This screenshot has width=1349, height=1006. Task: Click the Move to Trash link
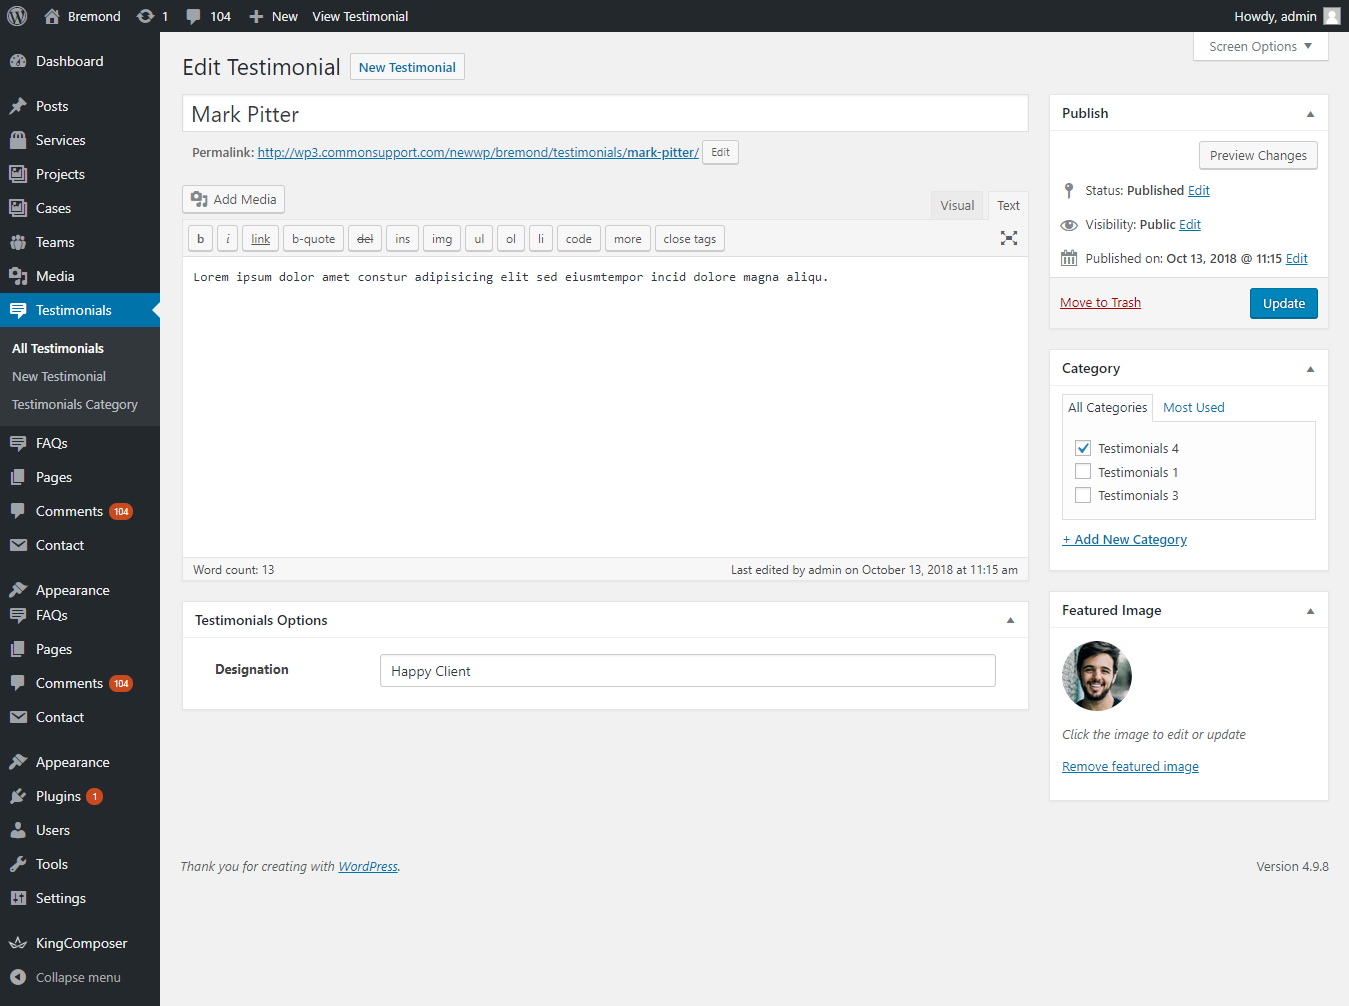click(1100, 302)
